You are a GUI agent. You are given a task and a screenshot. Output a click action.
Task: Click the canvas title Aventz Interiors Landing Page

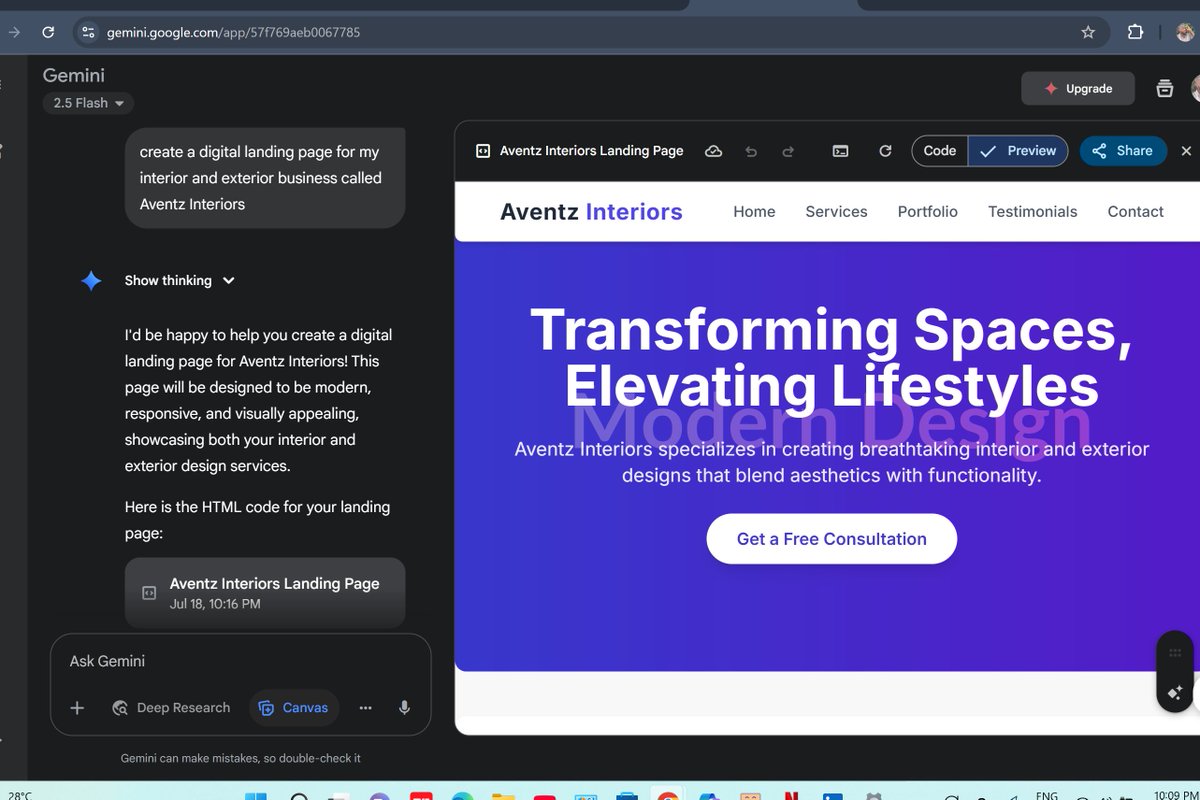tap(591, 151)
